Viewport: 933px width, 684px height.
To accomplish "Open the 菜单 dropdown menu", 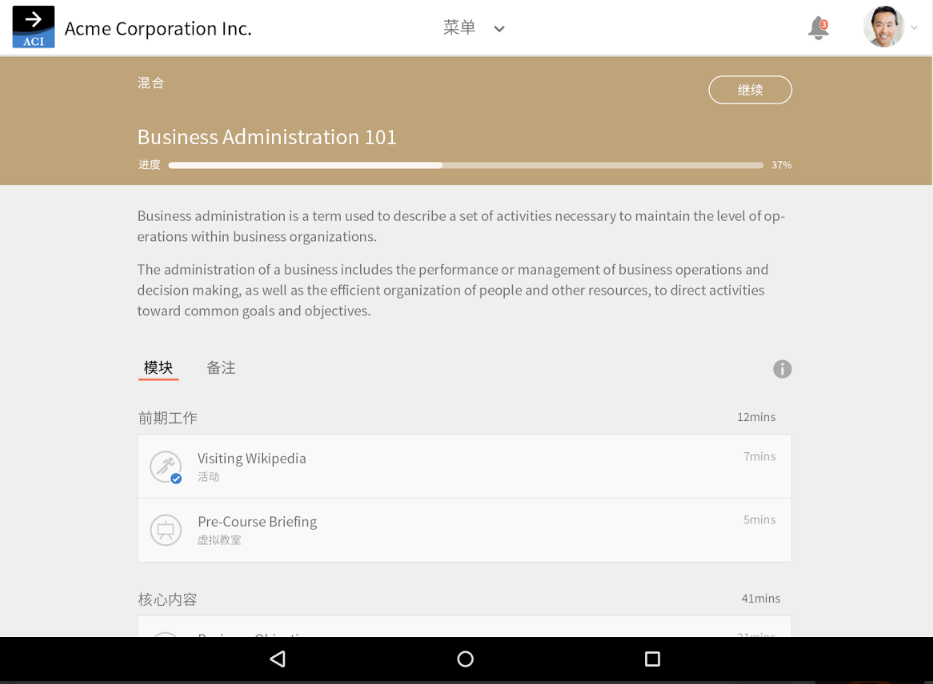I will click(475, 28).
